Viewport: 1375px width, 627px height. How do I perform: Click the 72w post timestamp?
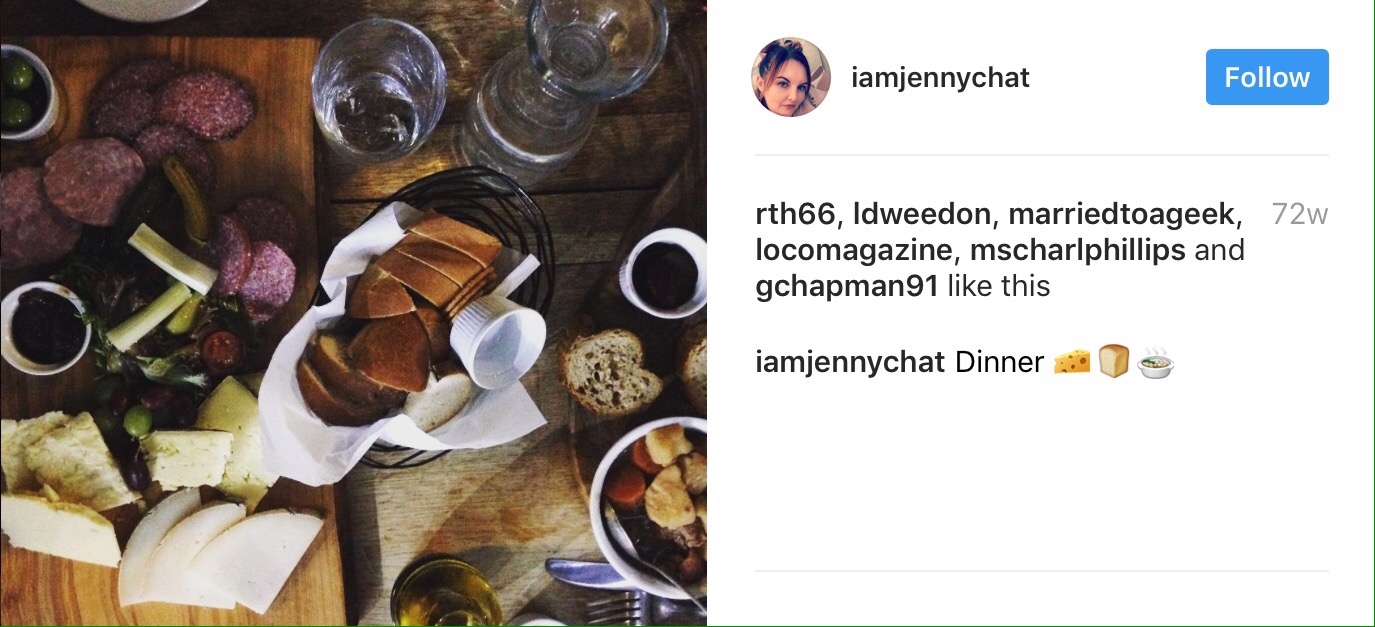(1299, 214)
